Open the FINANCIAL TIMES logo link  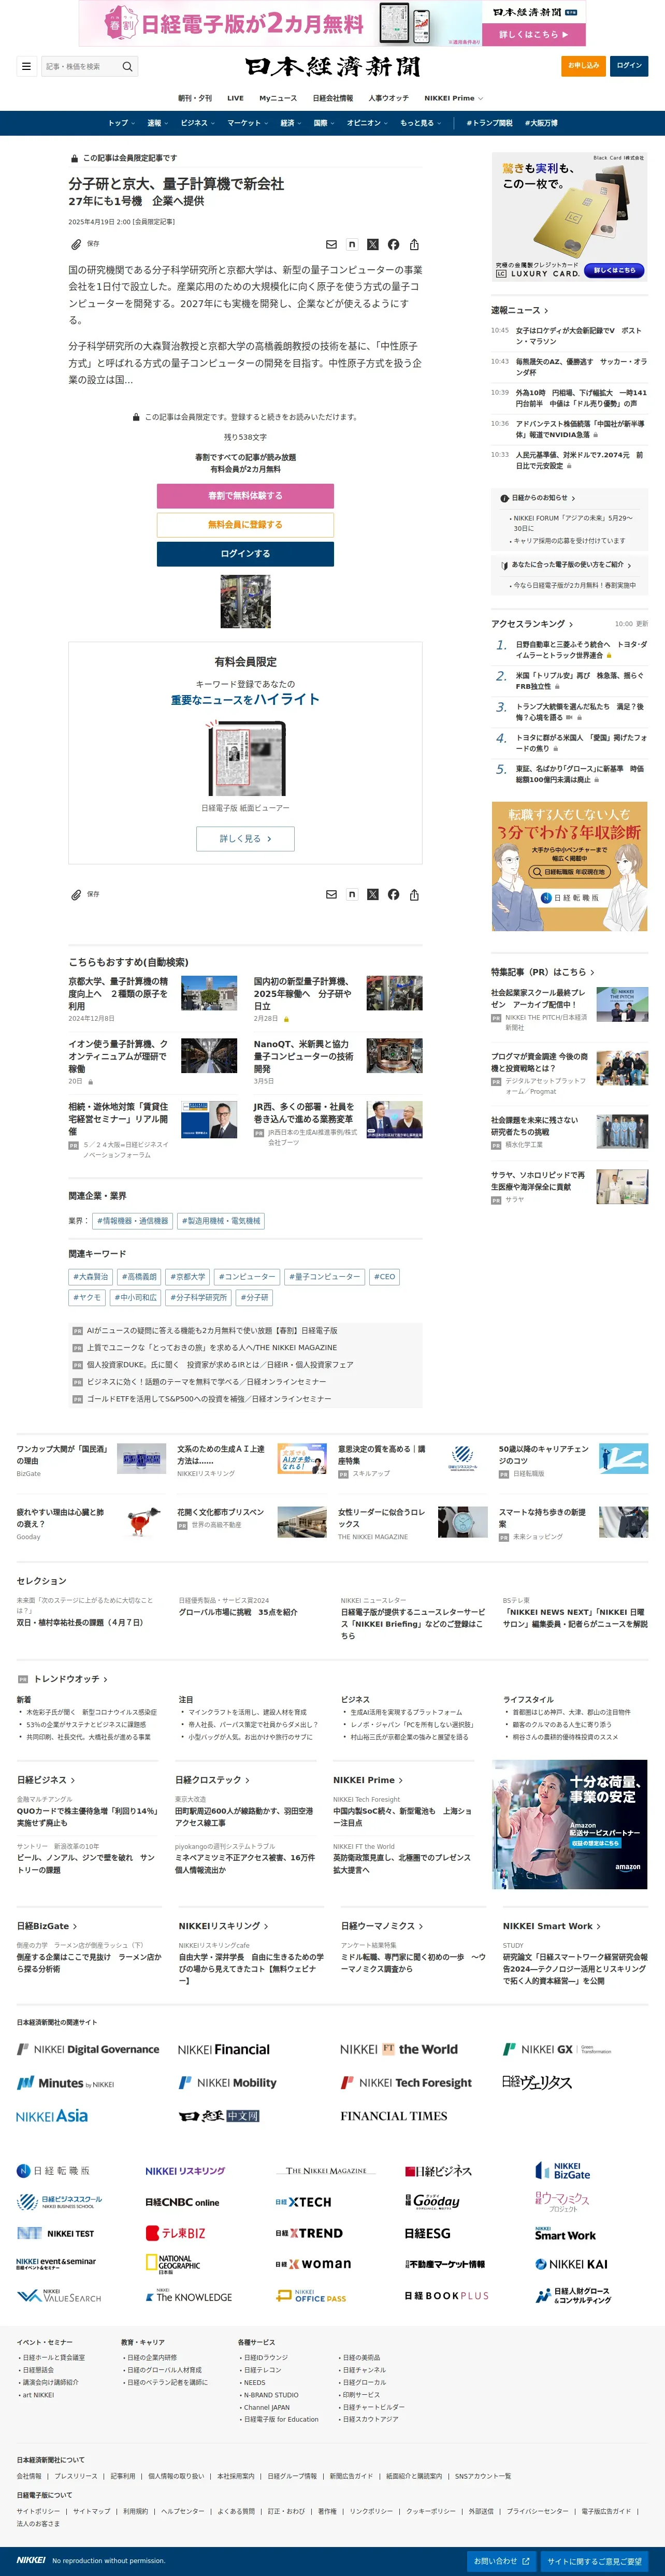(x=393, y=2116)
